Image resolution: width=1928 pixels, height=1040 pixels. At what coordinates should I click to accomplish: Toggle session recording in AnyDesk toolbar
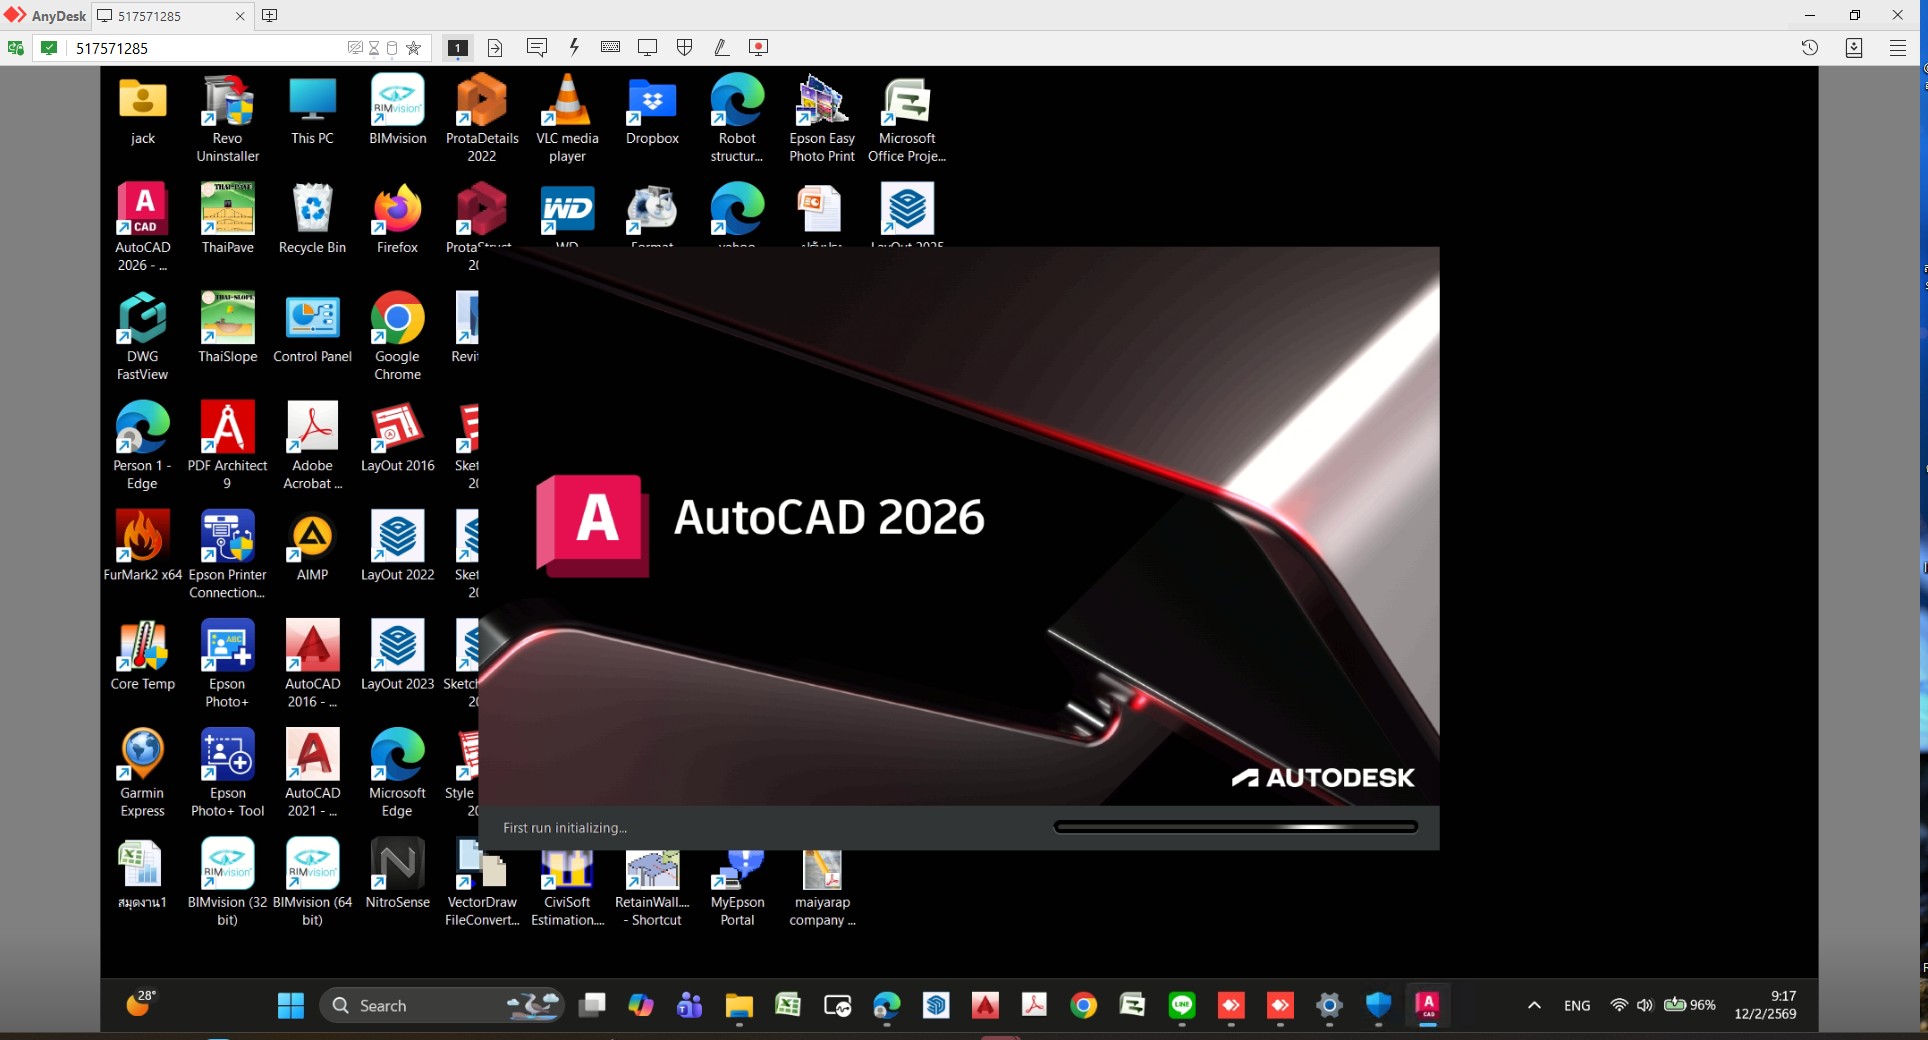(x=758, y=47)
